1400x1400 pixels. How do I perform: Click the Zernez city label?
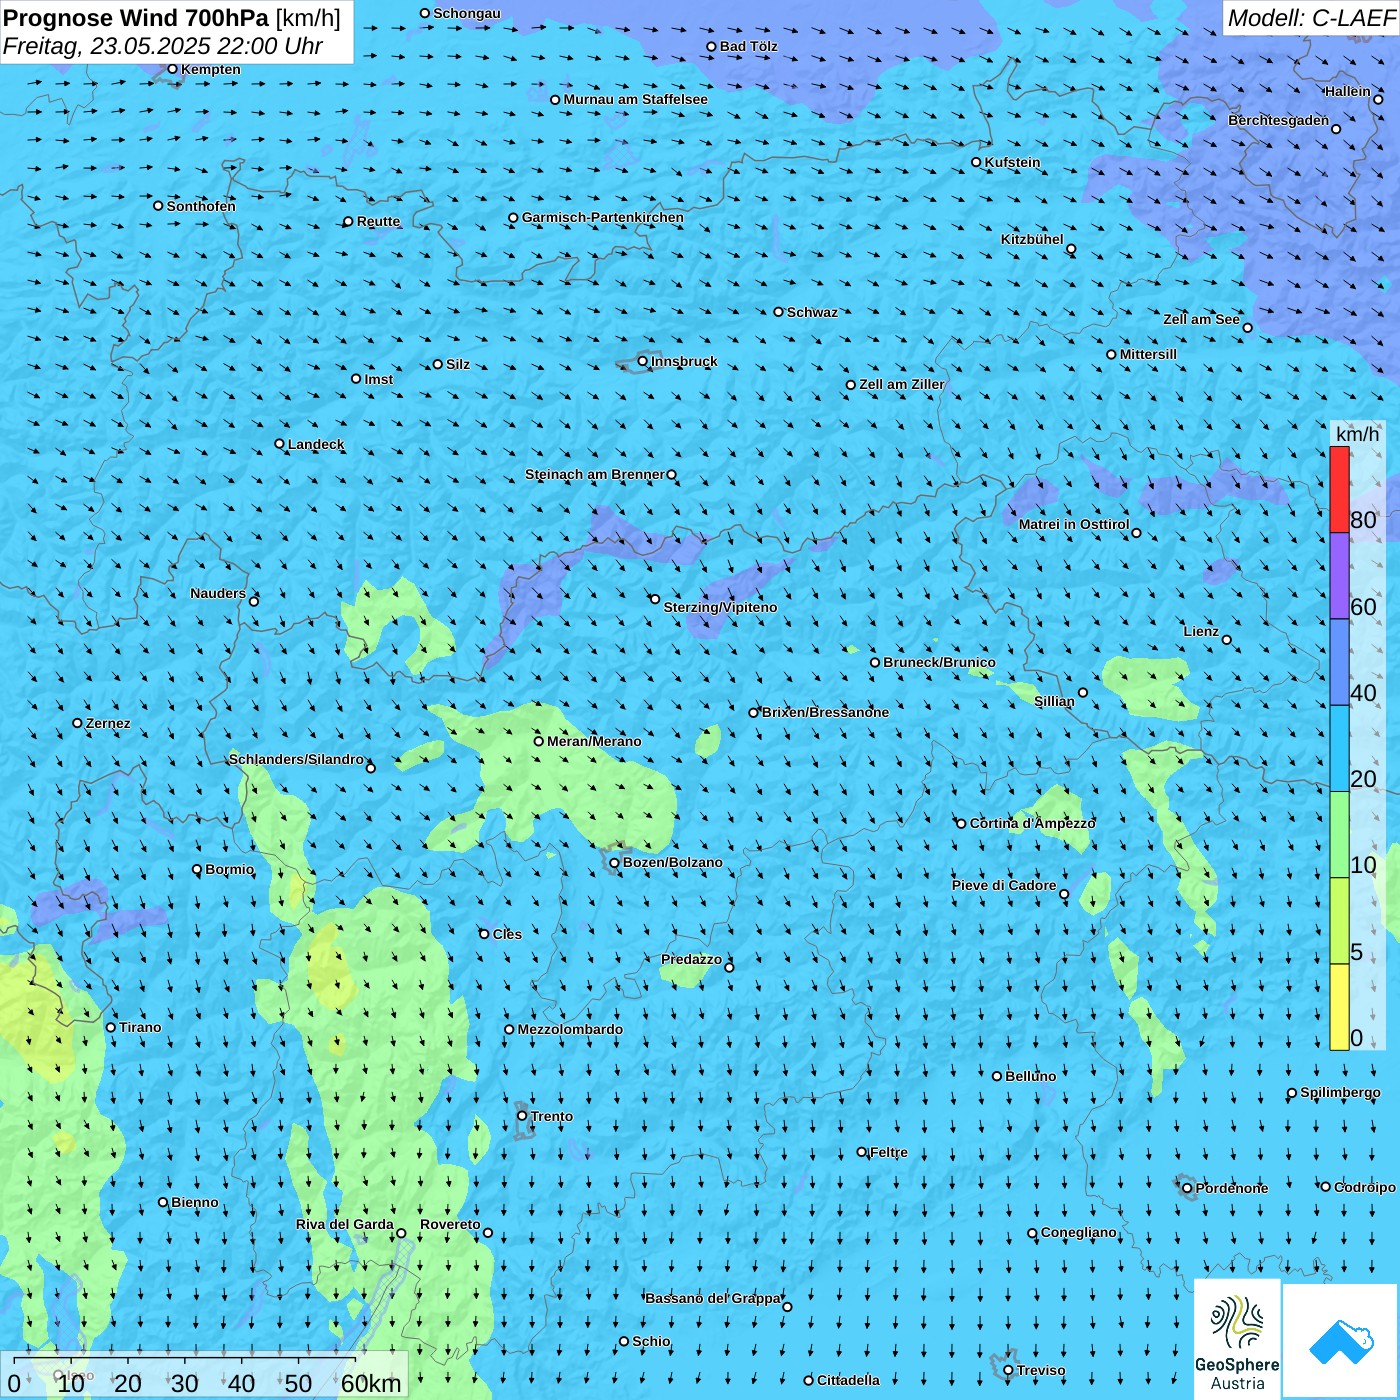[108, 723]
